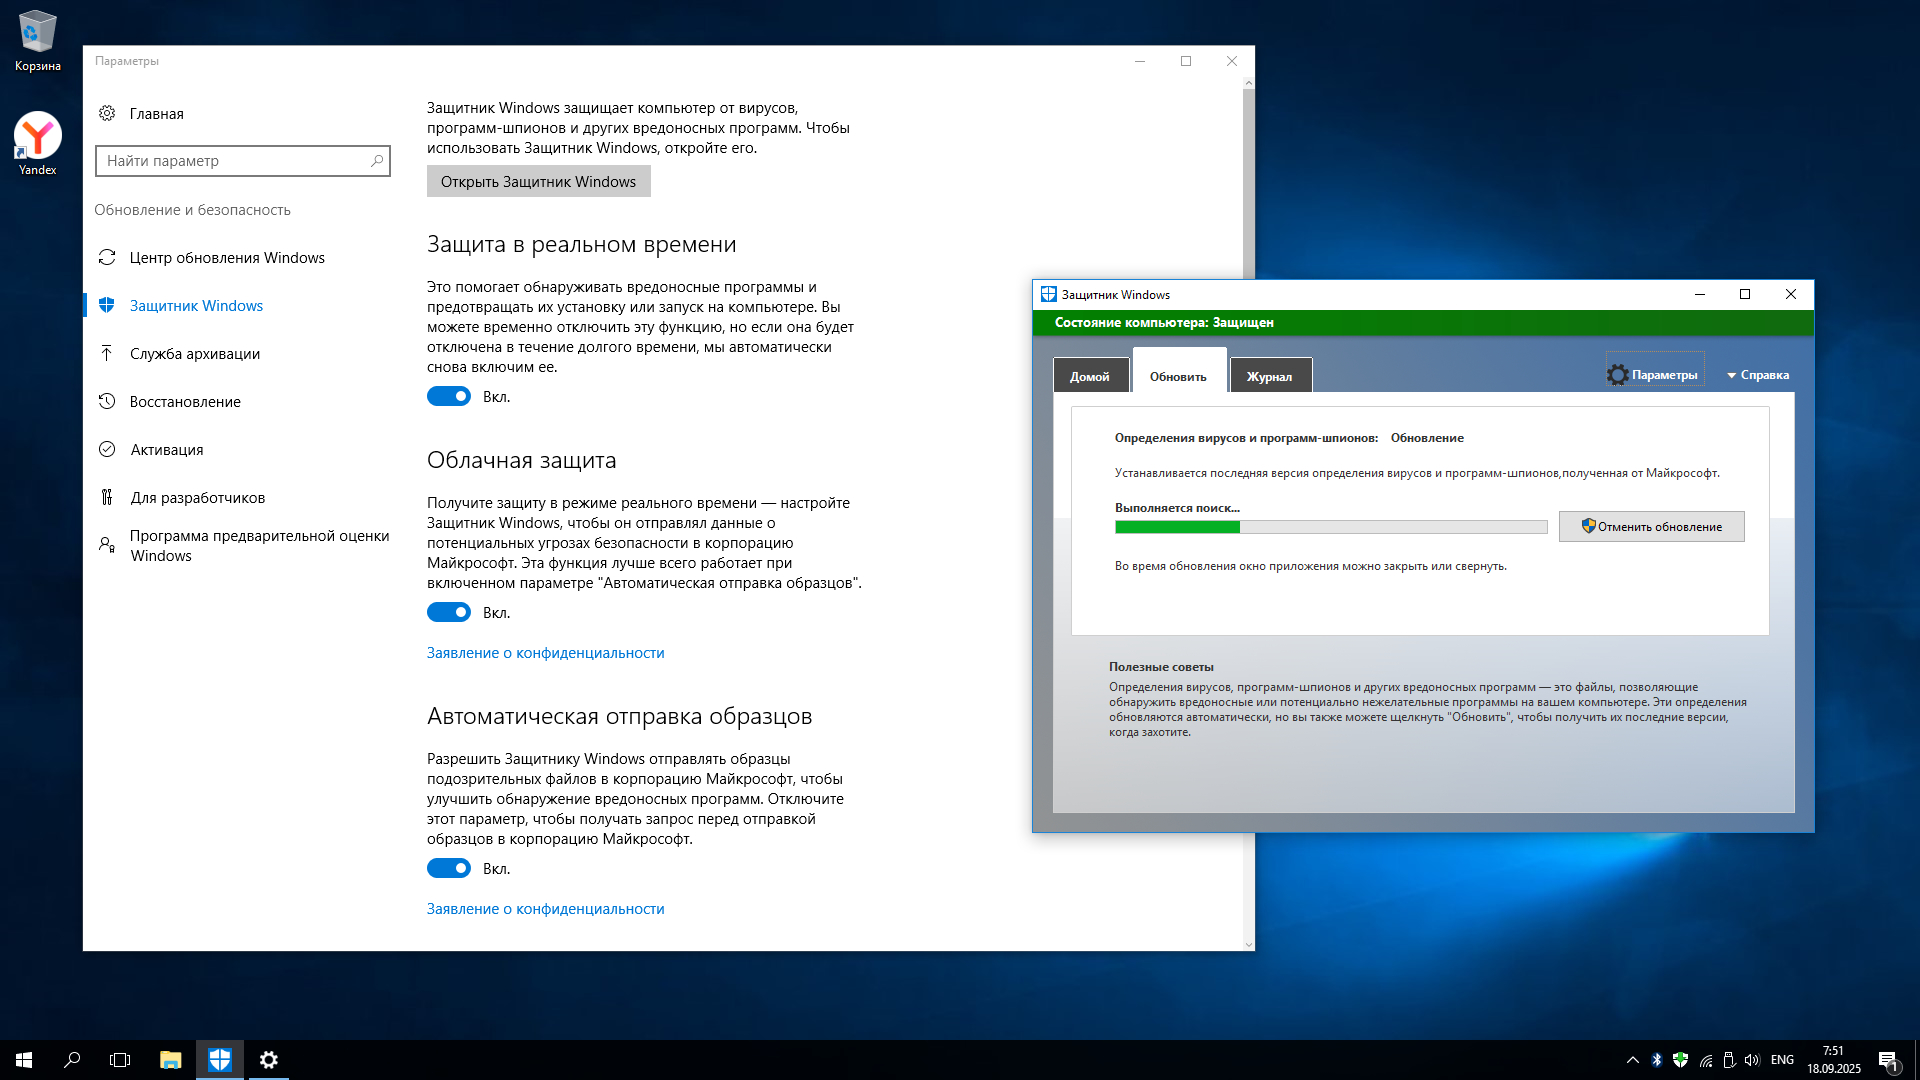Viewport: 1920px width, 1080px height.
Task: Show hidden system tray icons chevron
Action: tap(1632, 1060)
